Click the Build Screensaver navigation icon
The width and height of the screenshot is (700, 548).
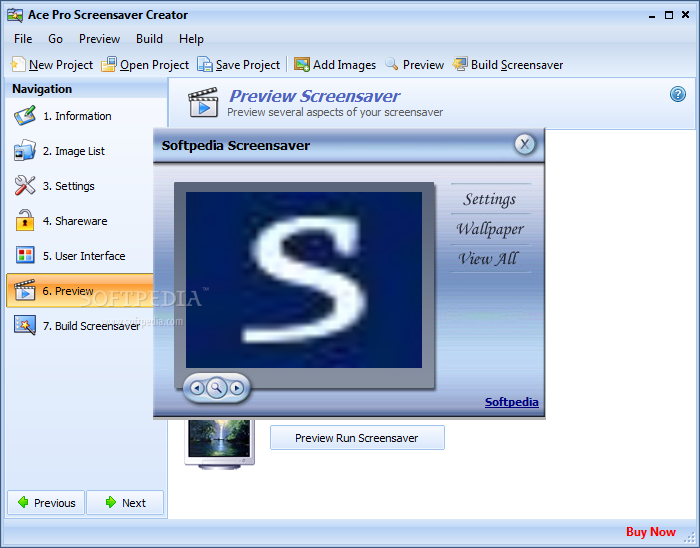point(25,325)
